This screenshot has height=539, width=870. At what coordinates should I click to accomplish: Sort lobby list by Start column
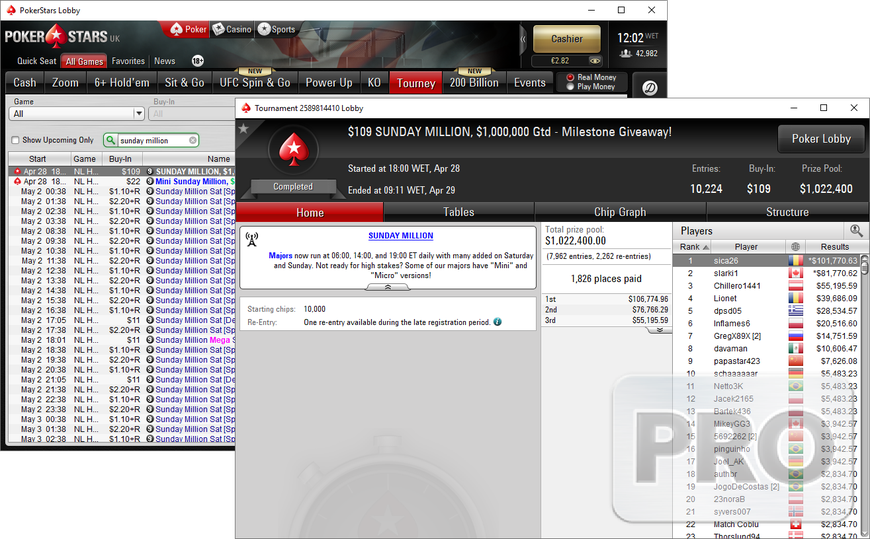point(37,159)
